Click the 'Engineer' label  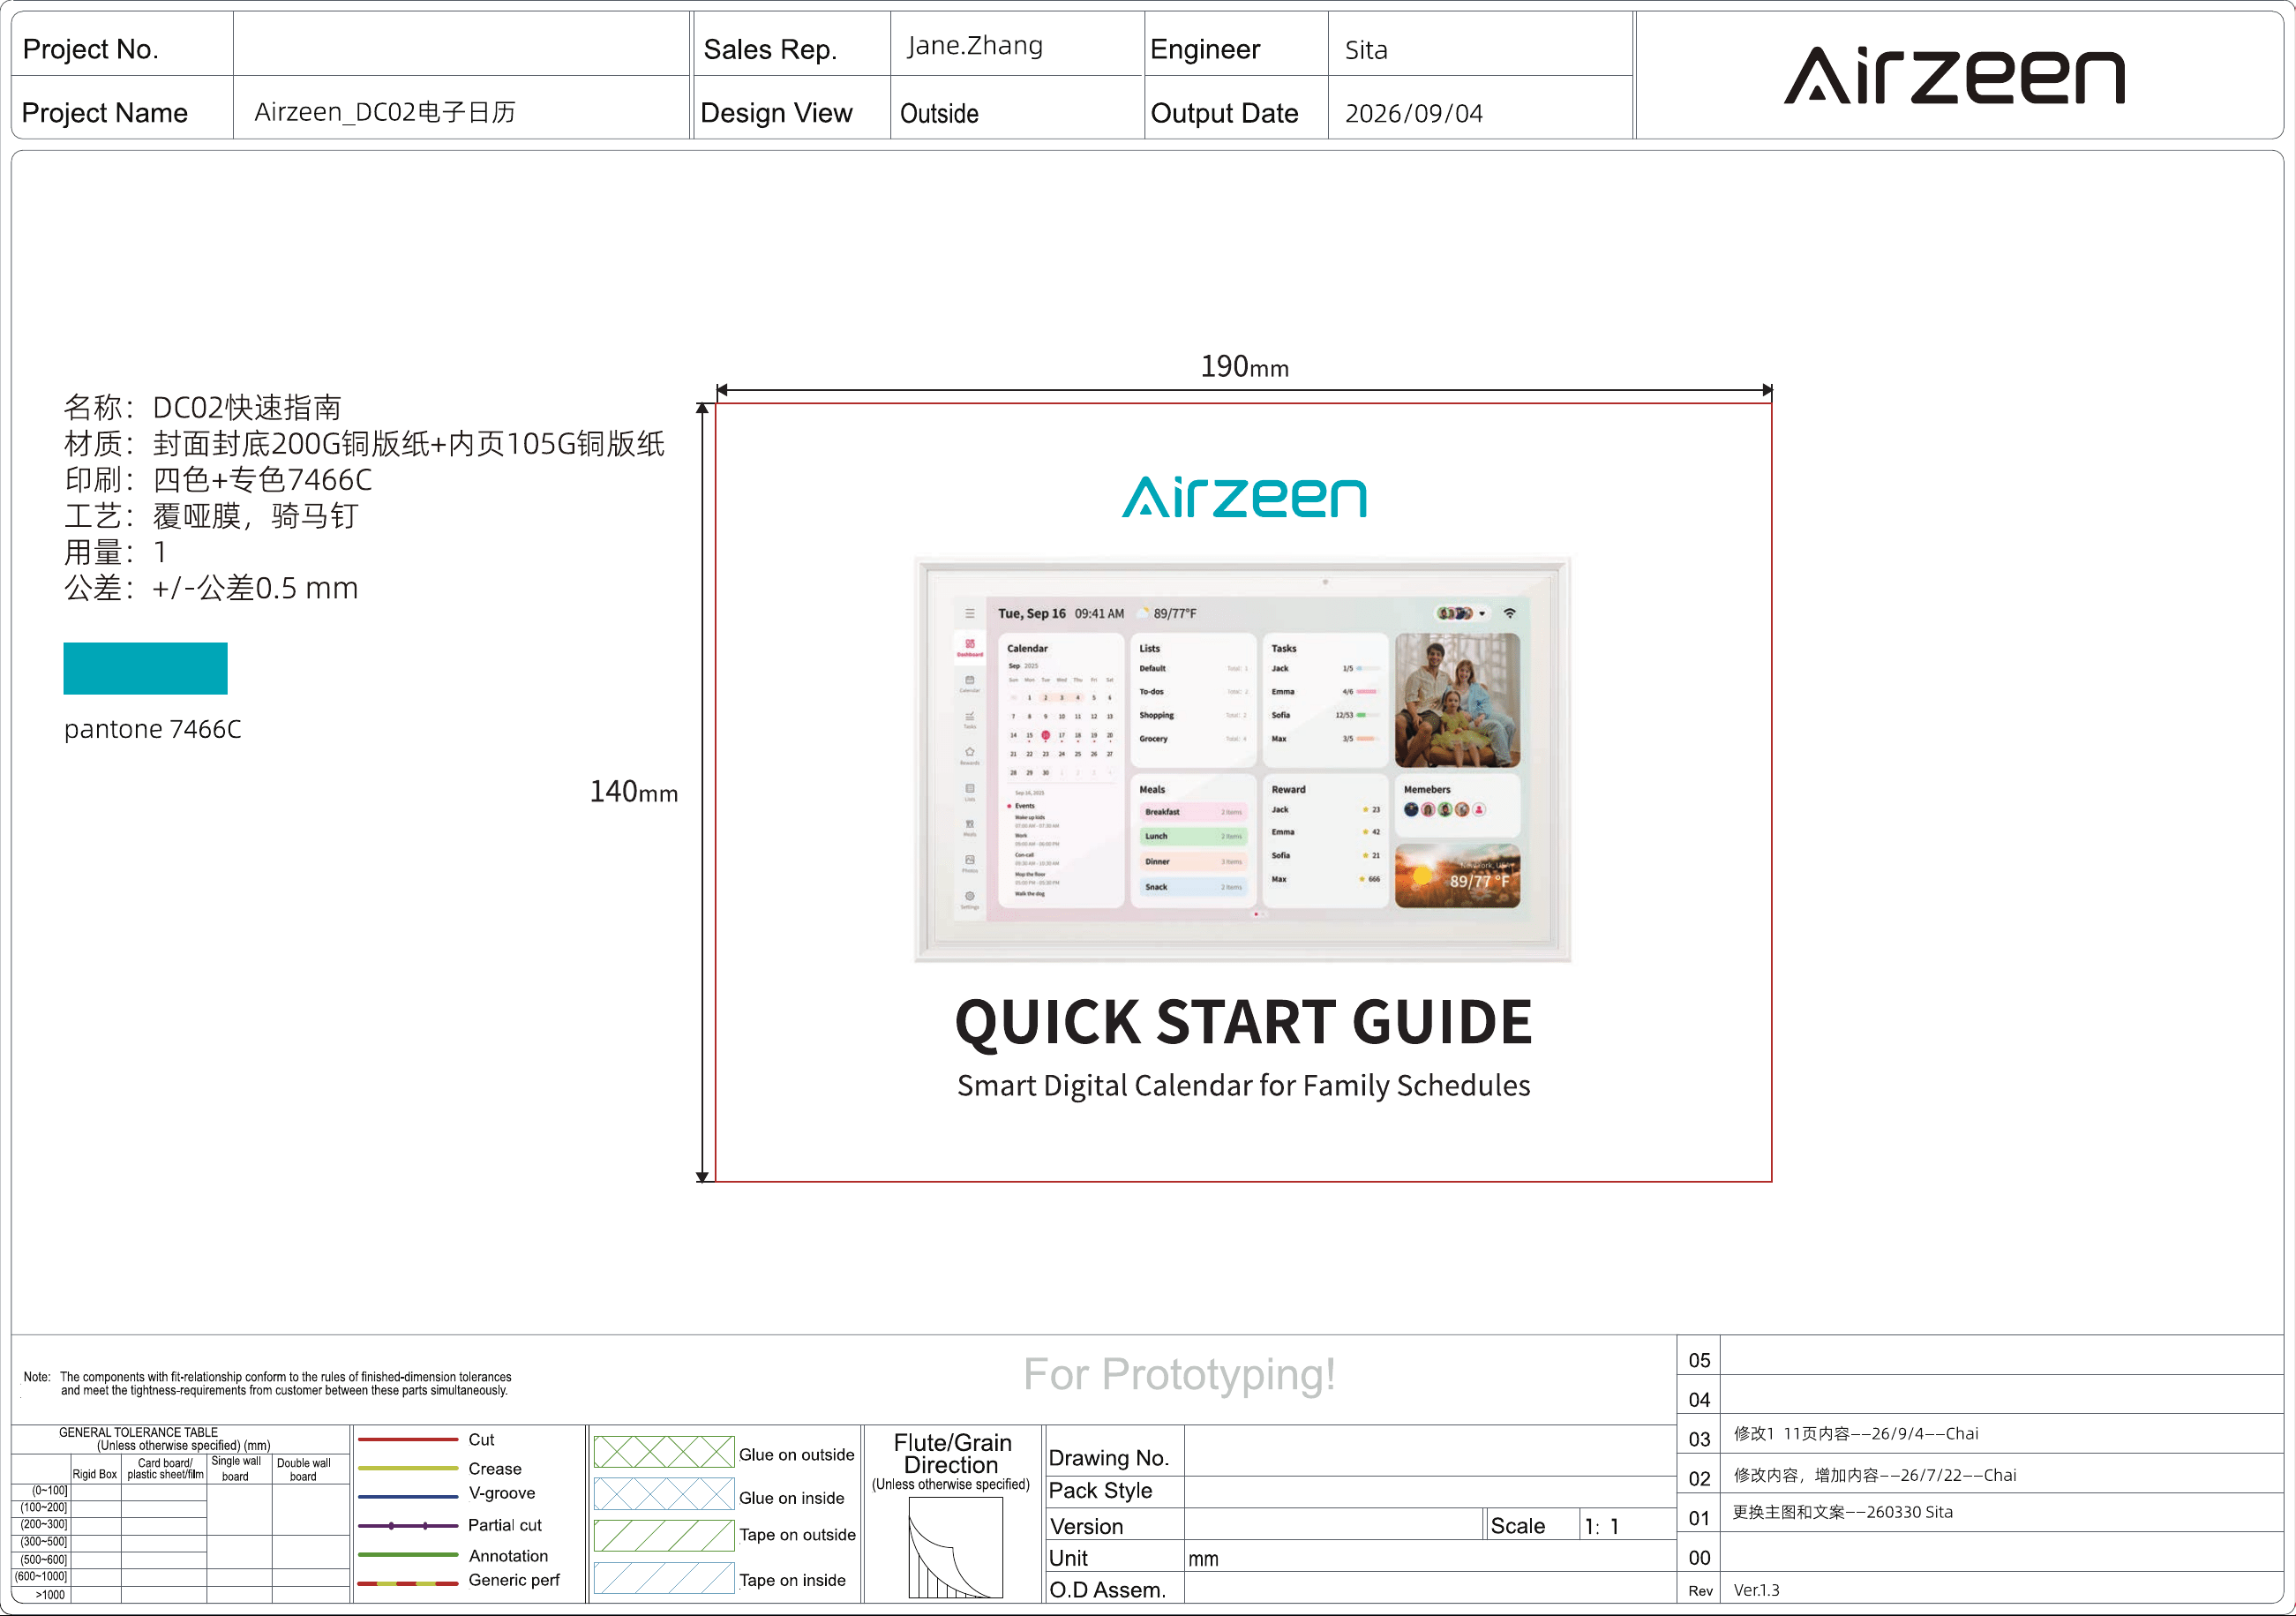coord(1205,49)
